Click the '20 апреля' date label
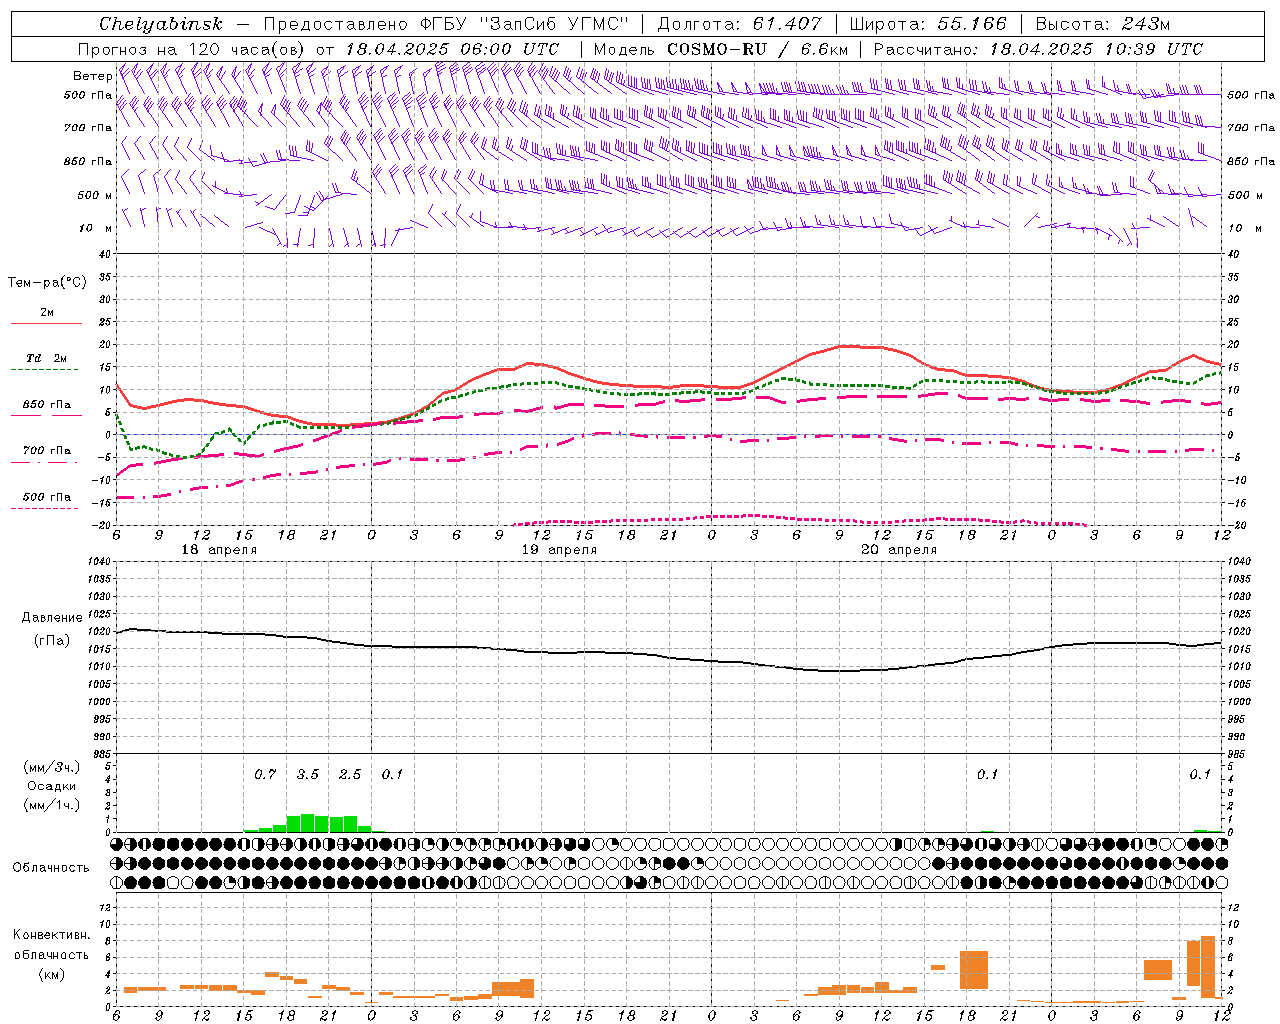Image resolution: width=1280 pixels, height=1024 pixels. click(x=899, y=550)
